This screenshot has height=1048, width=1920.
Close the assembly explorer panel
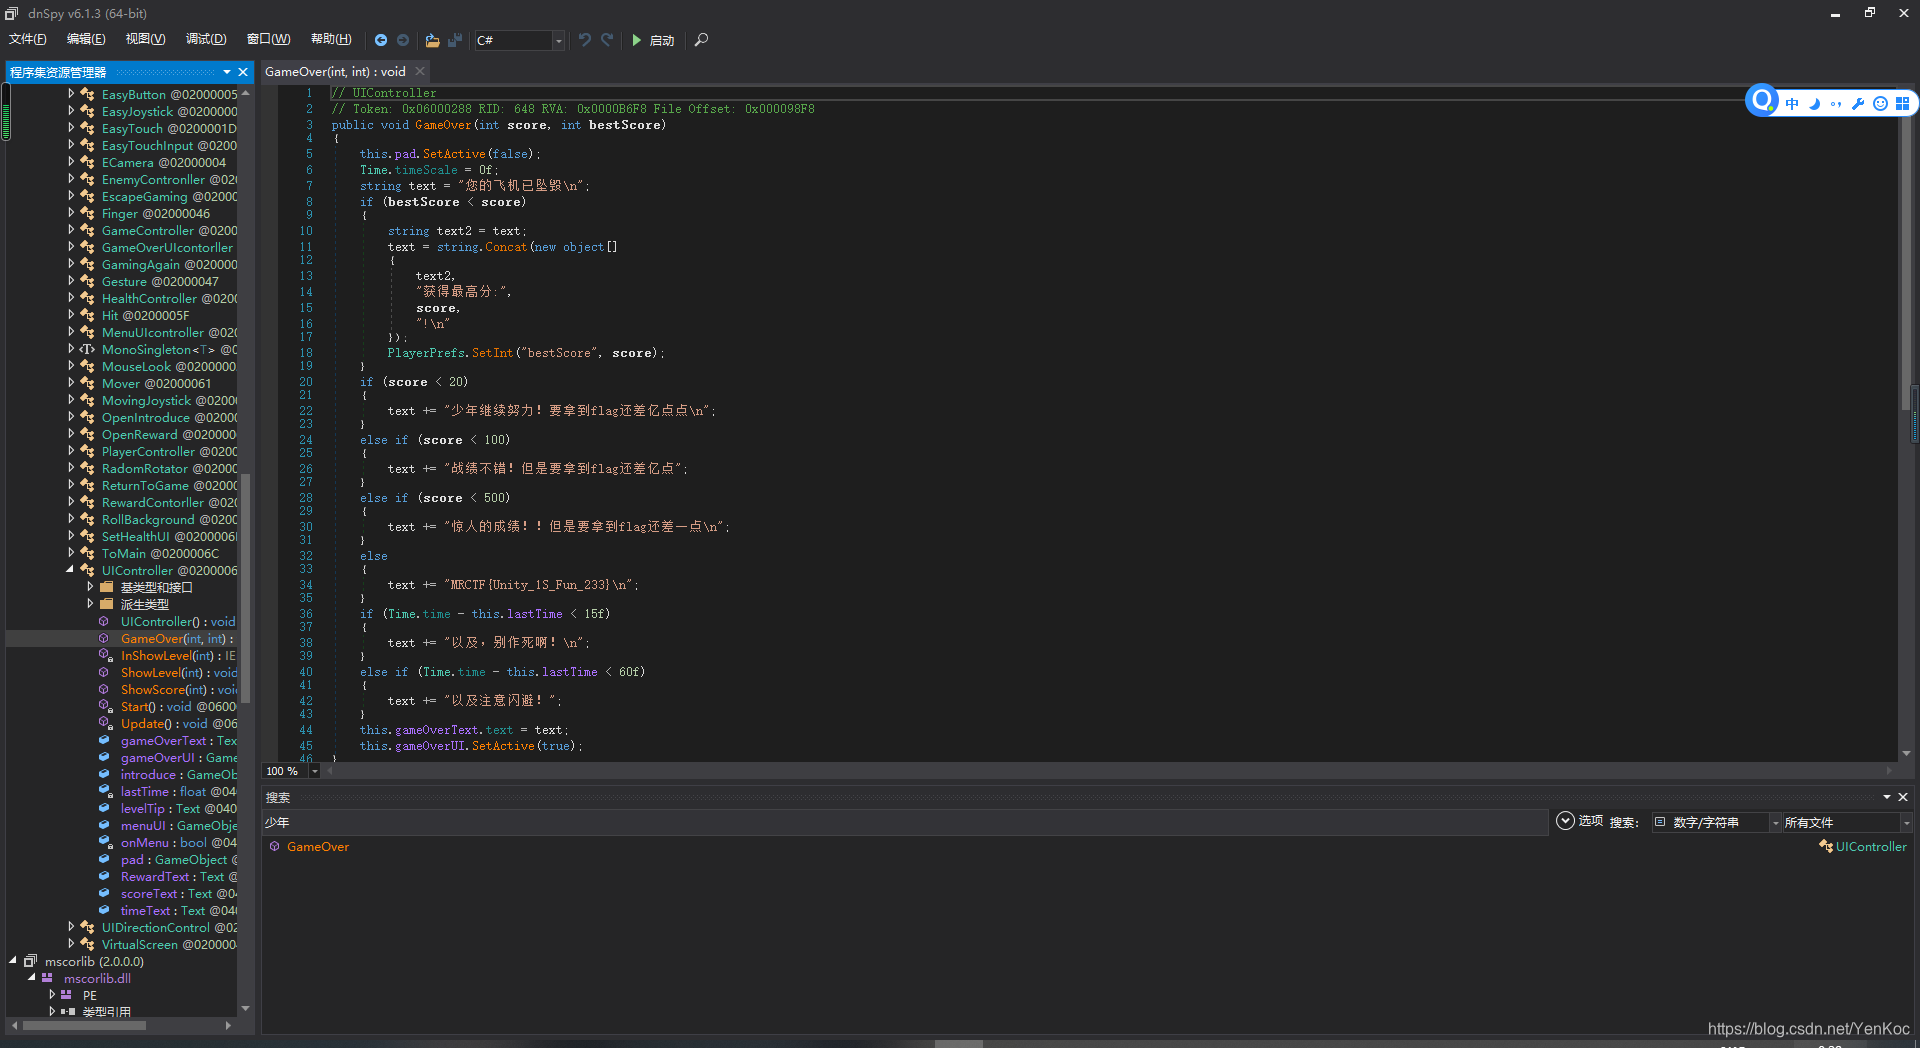(x=243, y=72)
